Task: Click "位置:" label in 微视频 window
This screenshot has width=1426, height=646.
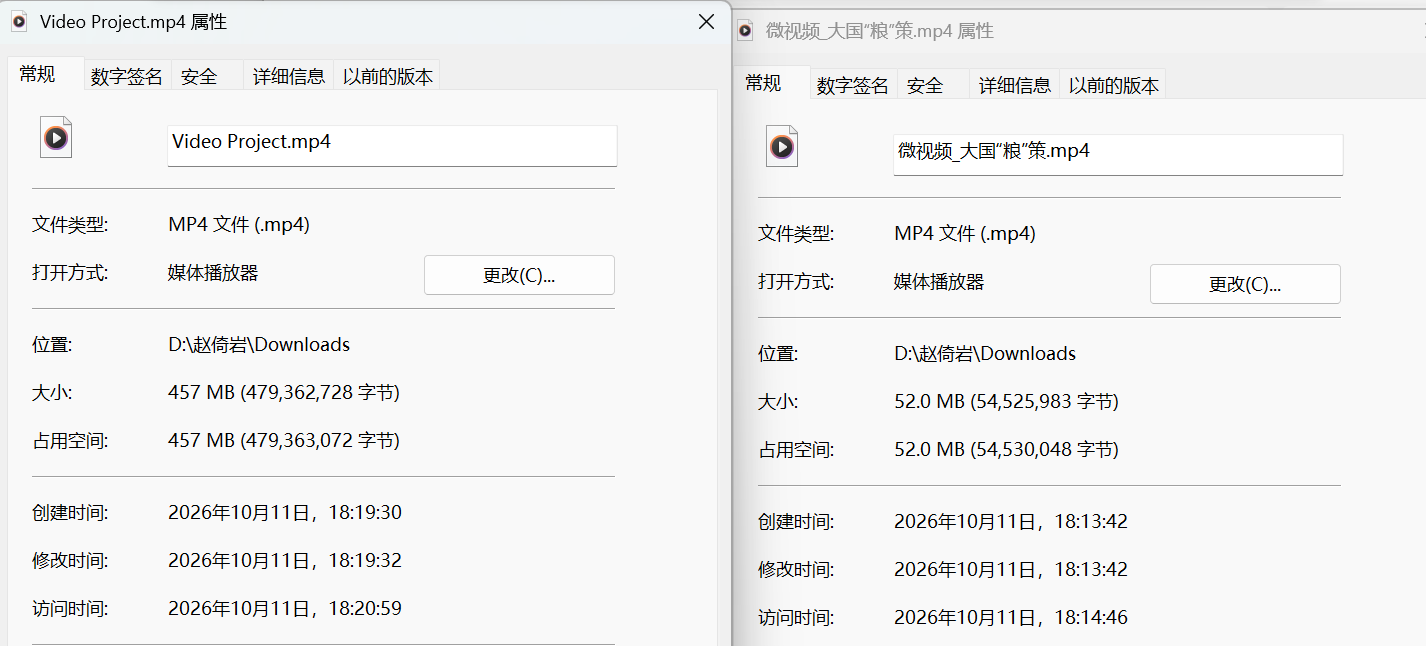Action: pyautogui.click(x=778, y=354)
